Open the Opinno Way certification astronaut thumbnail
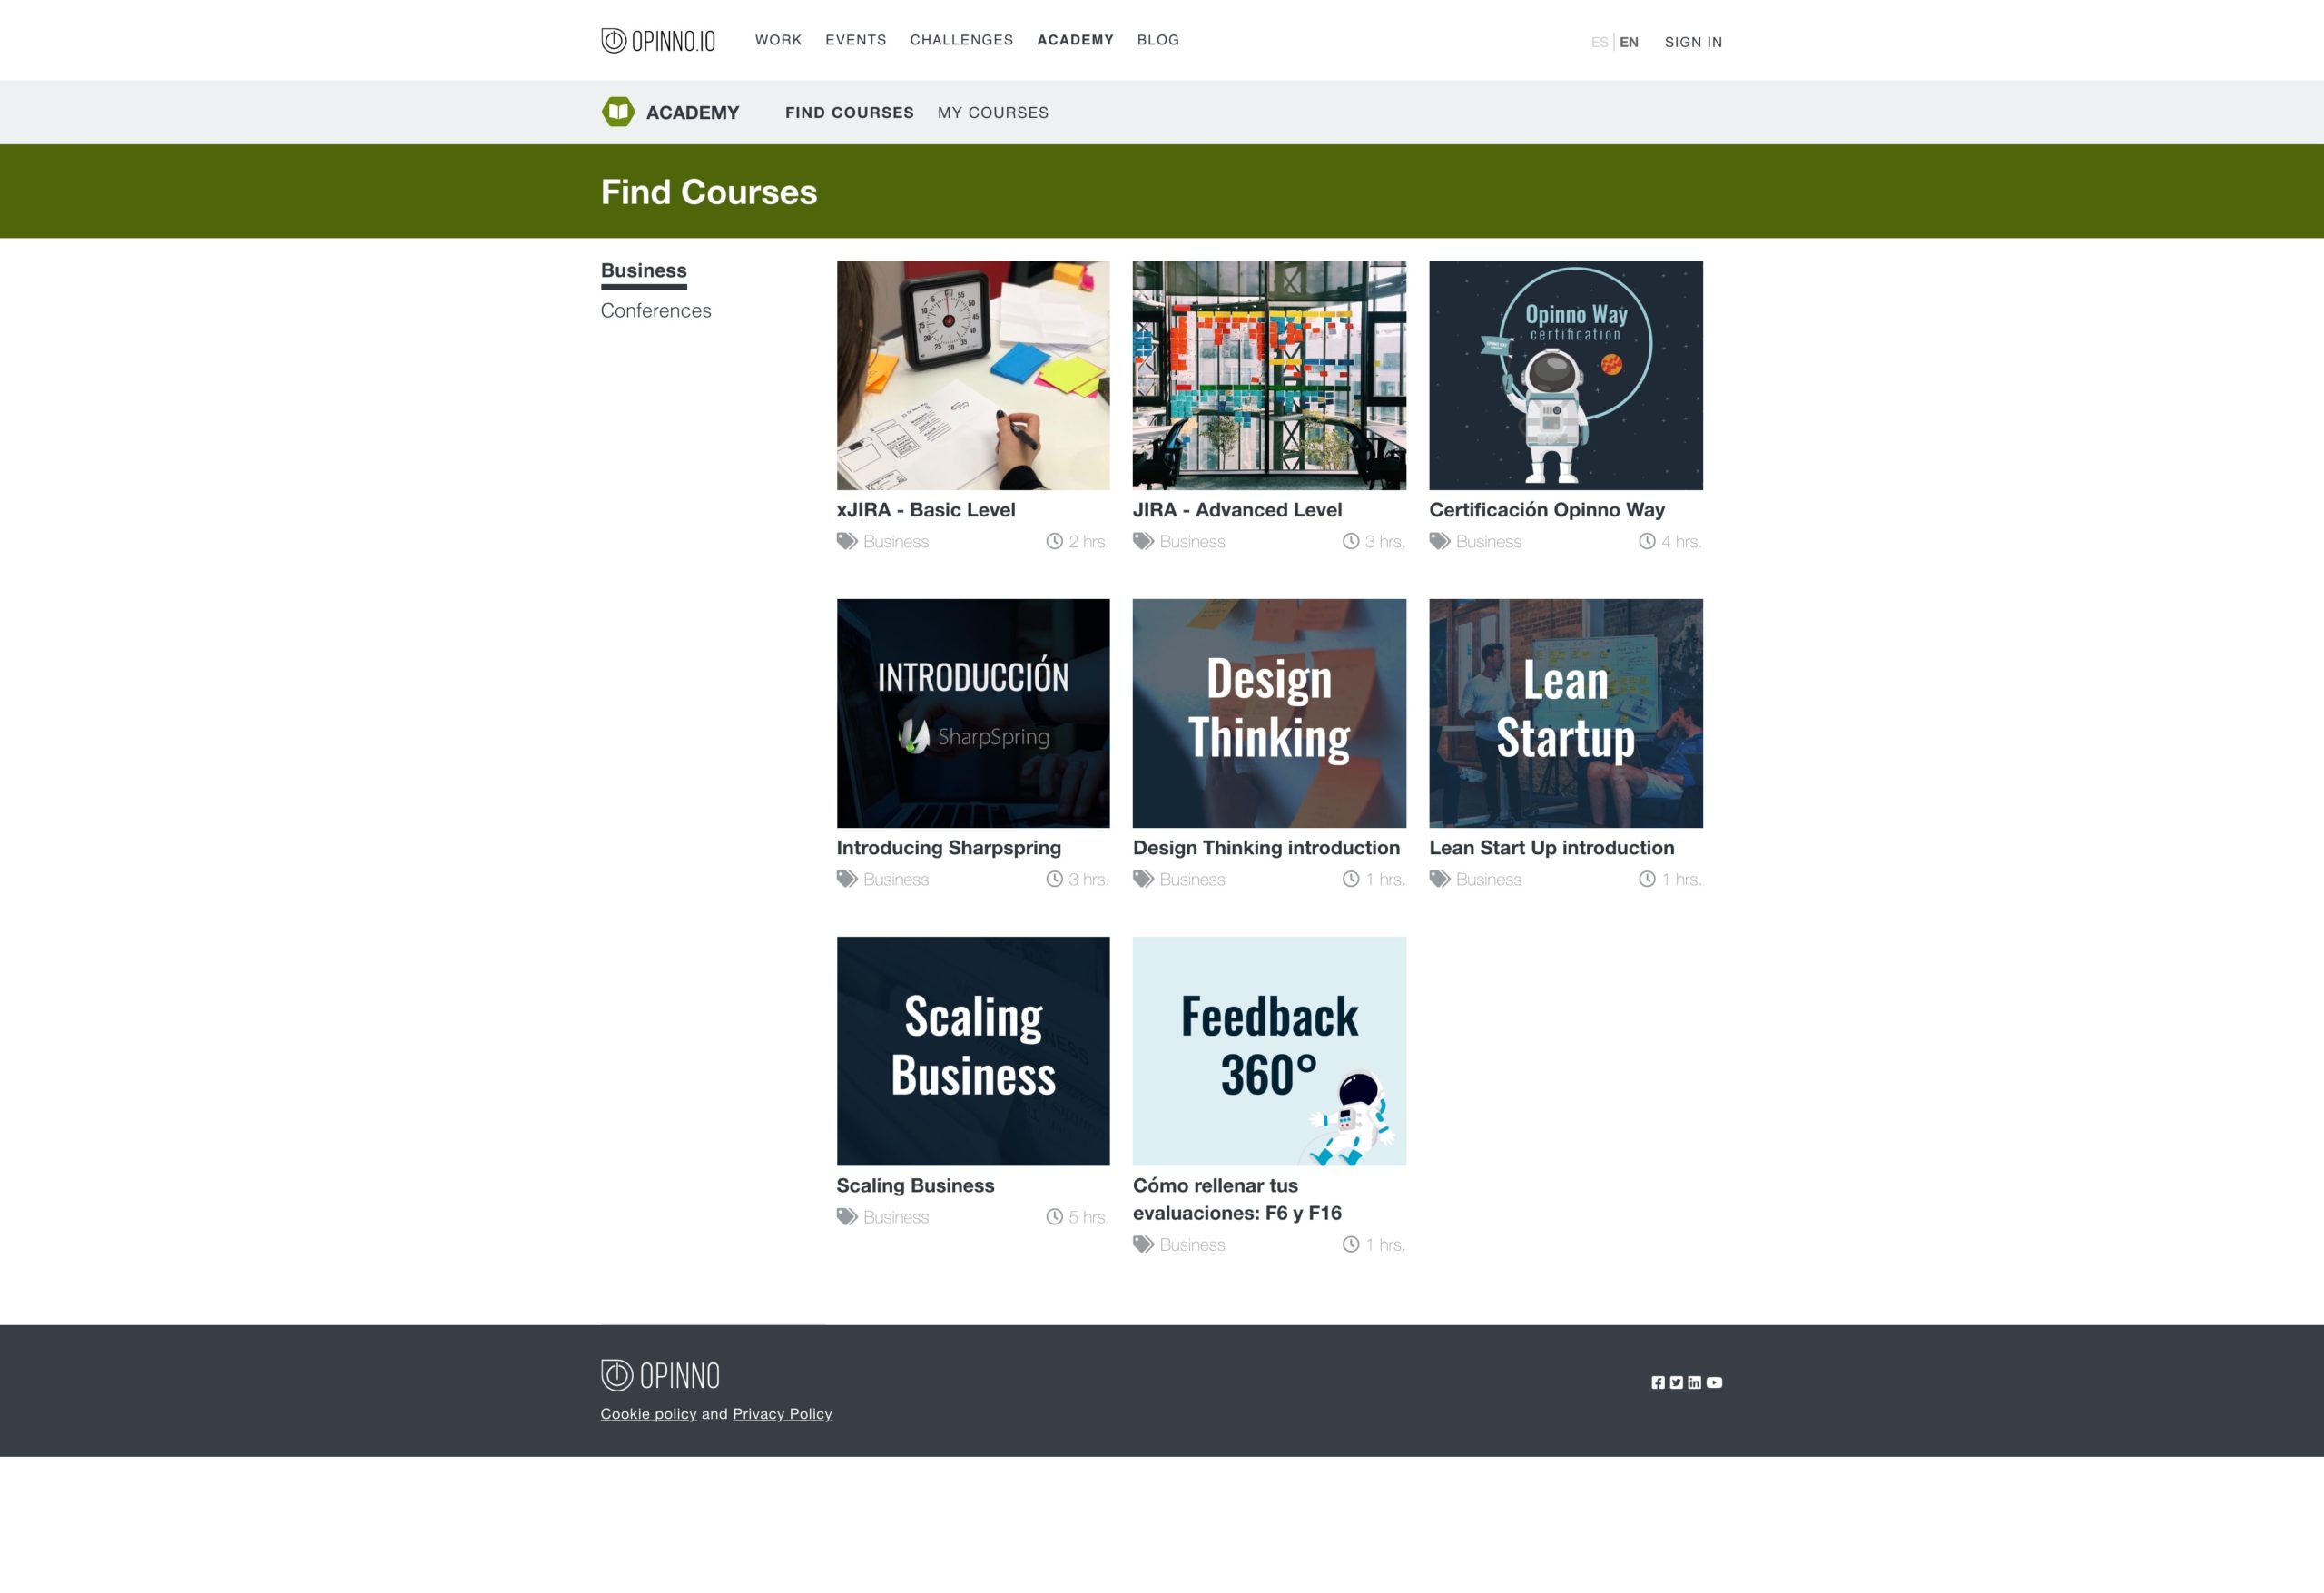The height and width of the screenshot is (1593, 2324). tap(1566, 375)
